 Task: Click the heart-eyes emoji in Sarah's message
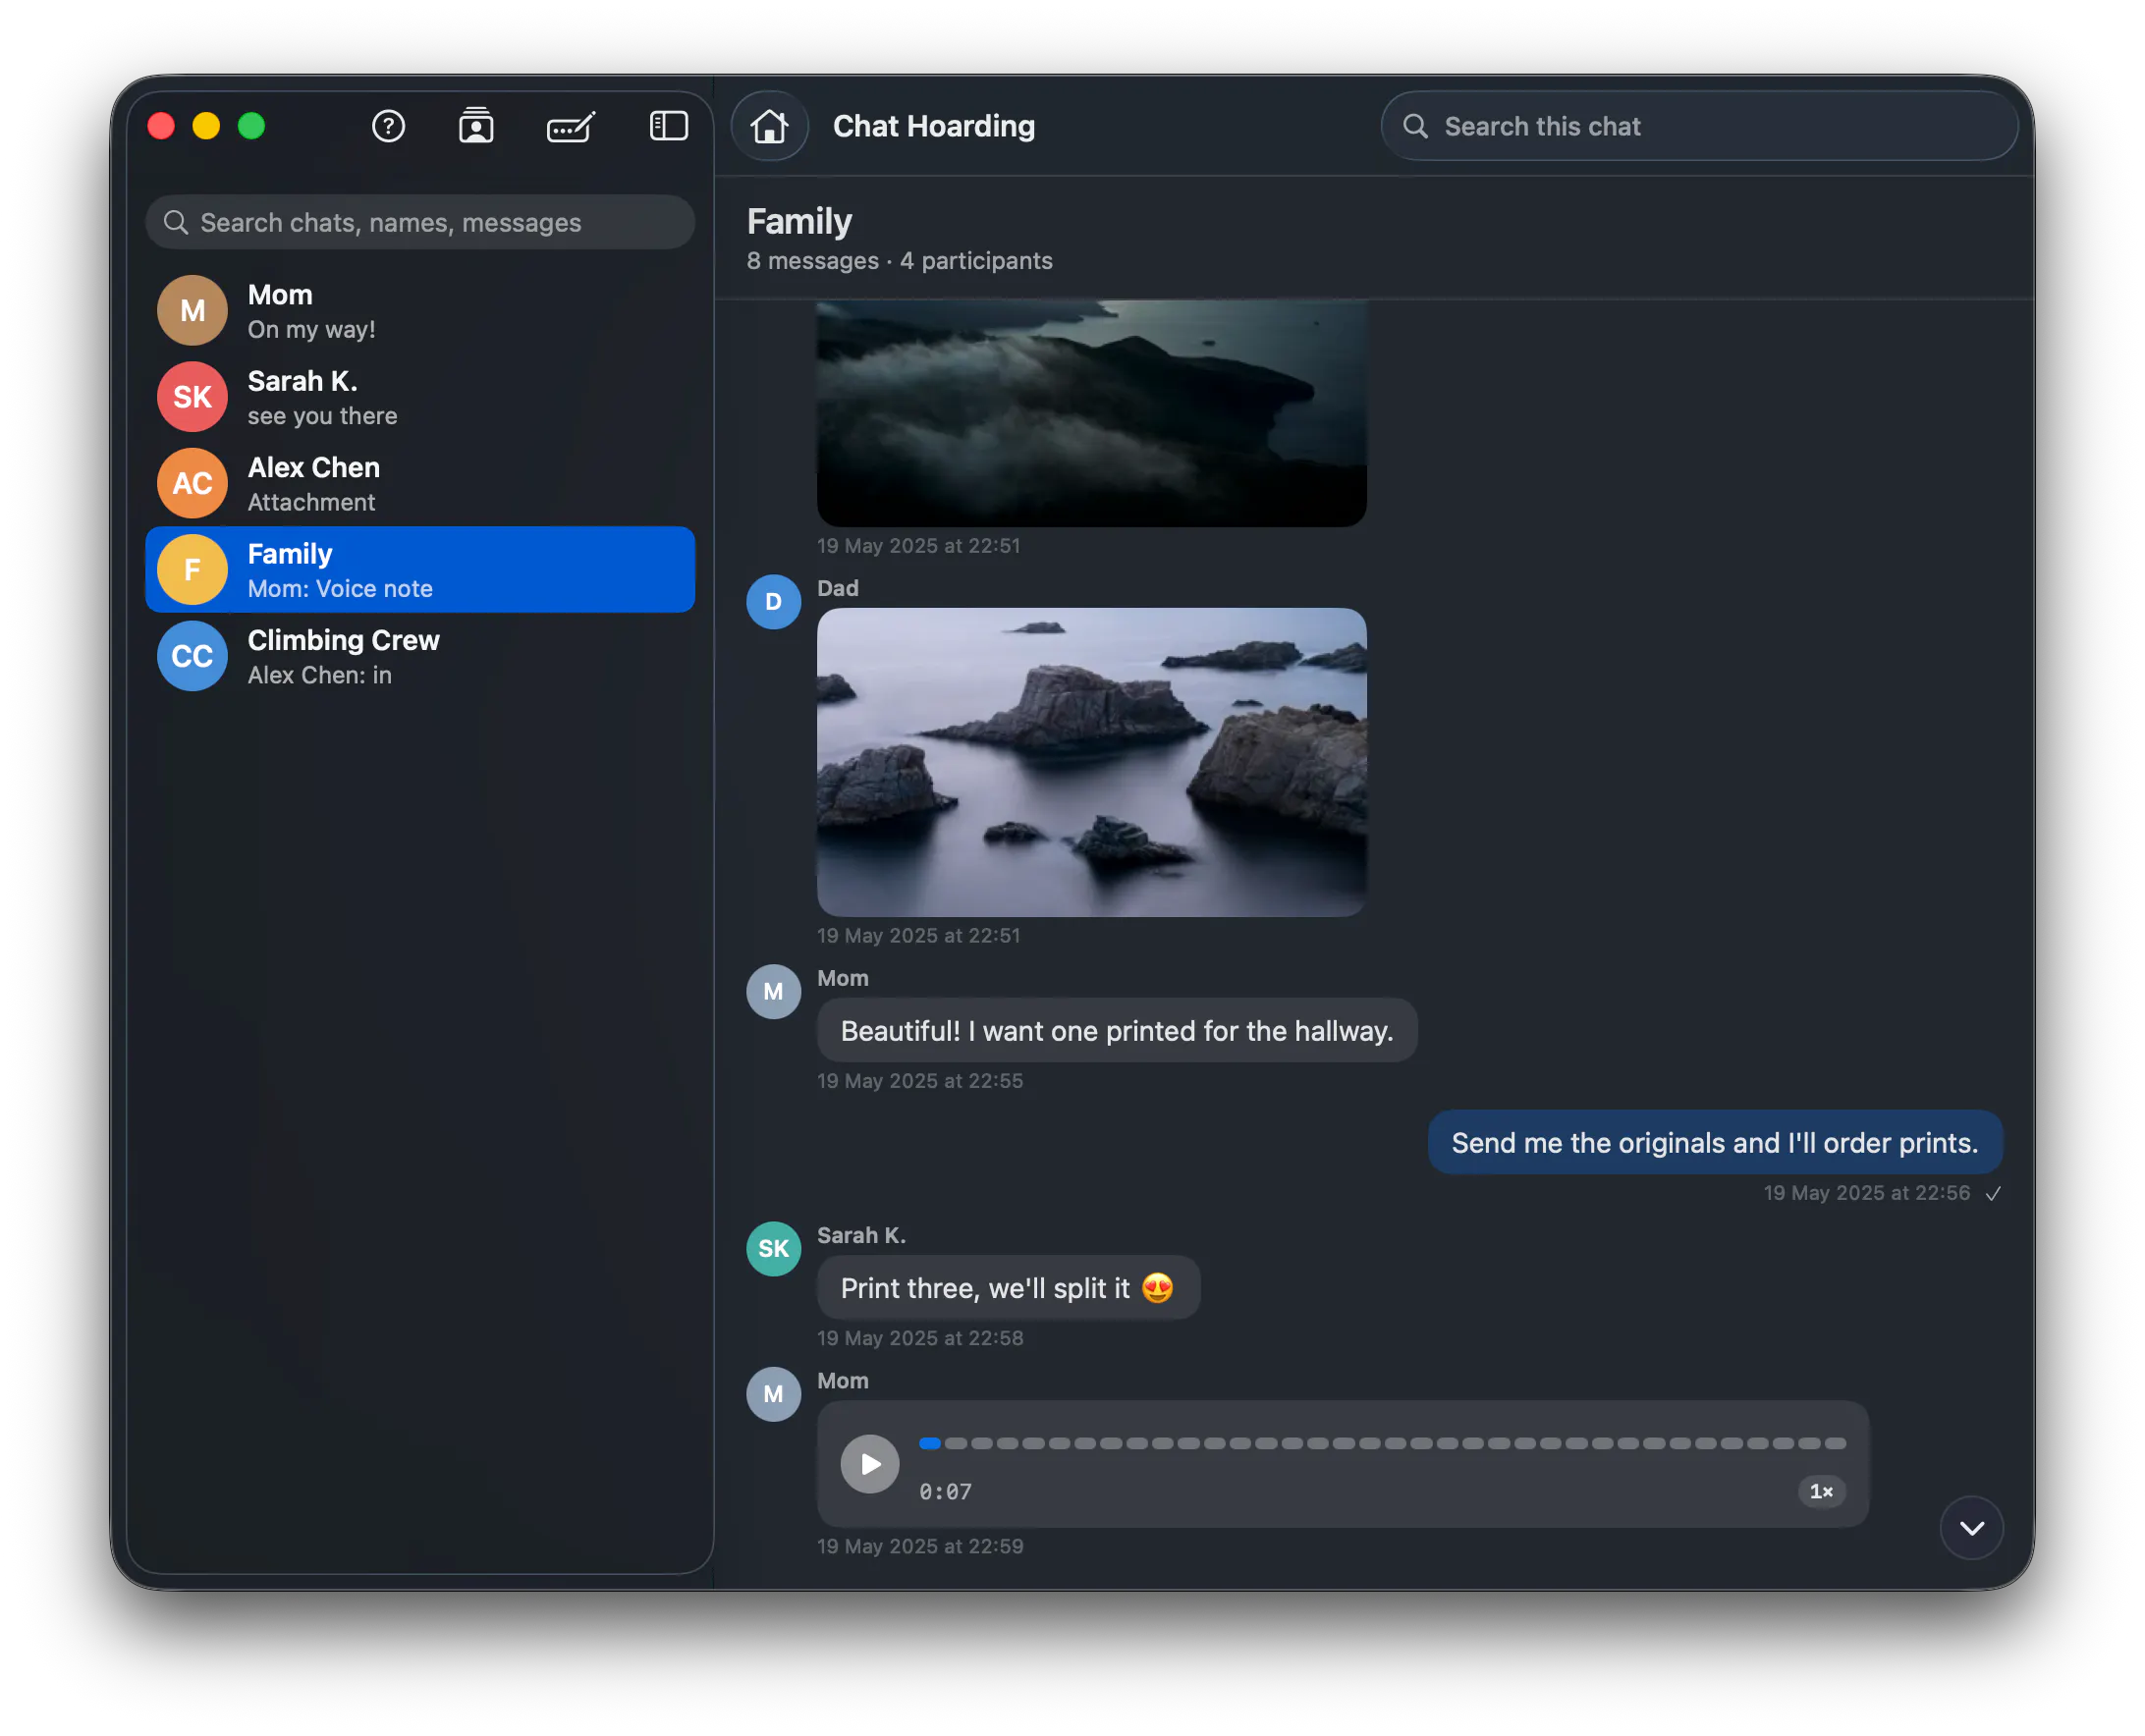pos(1156,1287)
